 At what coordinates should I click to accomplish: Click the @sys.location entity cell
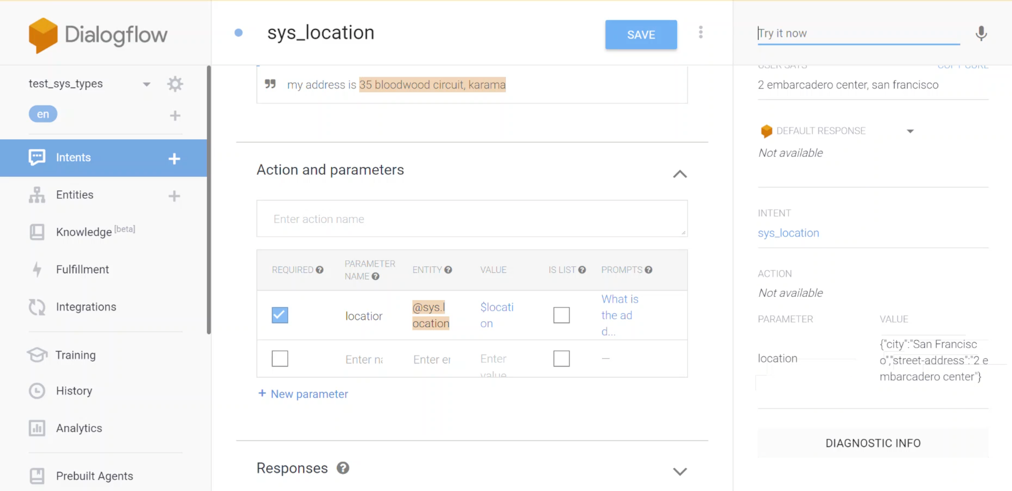(430, 315)
